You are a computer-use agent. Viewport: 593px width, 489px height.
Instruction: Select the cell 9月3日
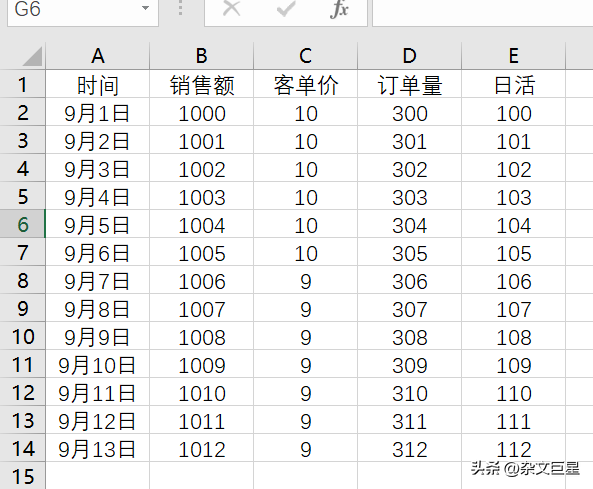click(98, 168)
